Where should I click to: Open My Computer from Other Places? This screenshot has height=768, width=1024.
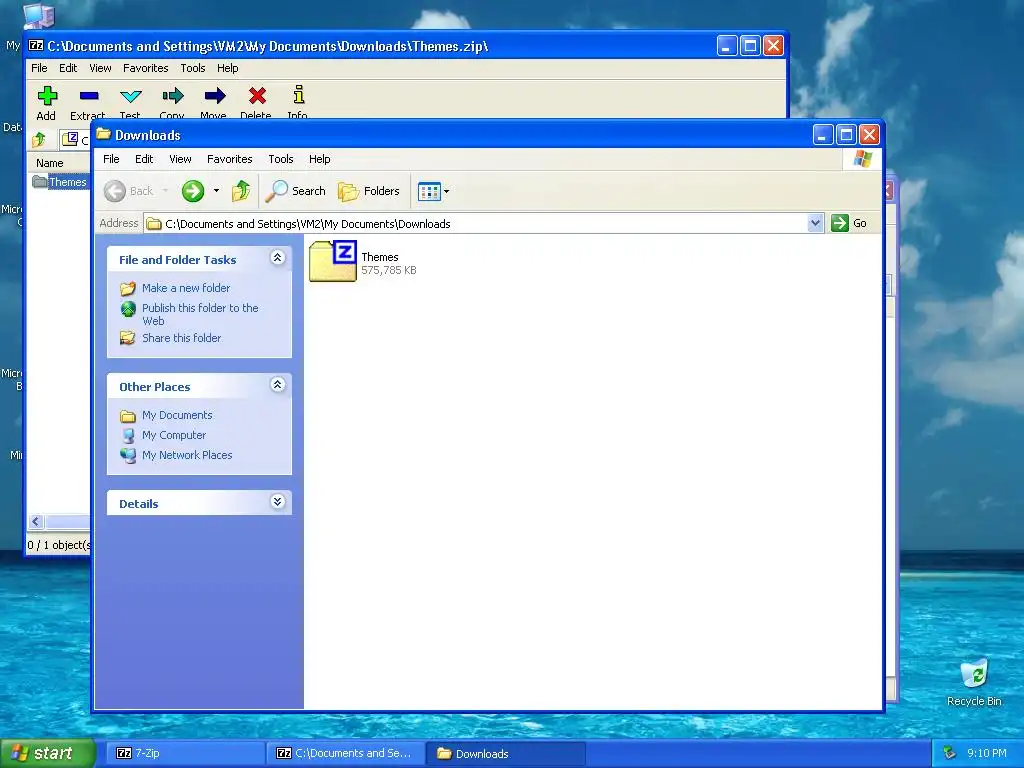174,435
